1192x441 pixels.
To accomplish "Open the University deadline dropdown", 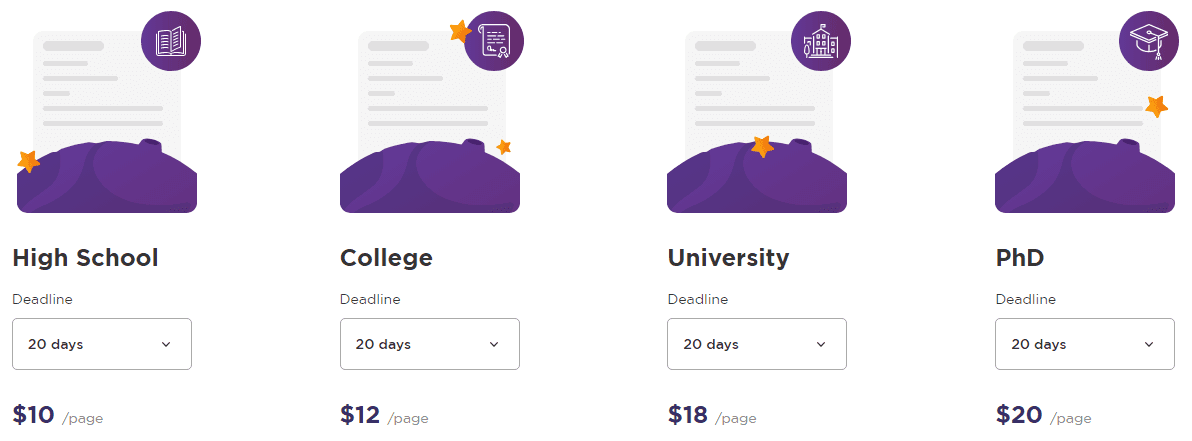I will pyautogui.click(x=757, y=344).
